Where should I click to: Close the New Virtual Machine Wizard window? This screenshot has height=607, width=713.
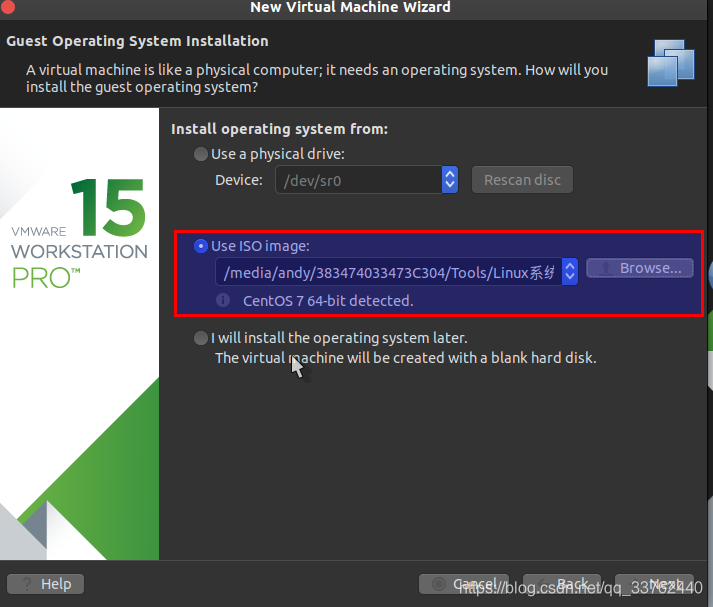[8, 7]
